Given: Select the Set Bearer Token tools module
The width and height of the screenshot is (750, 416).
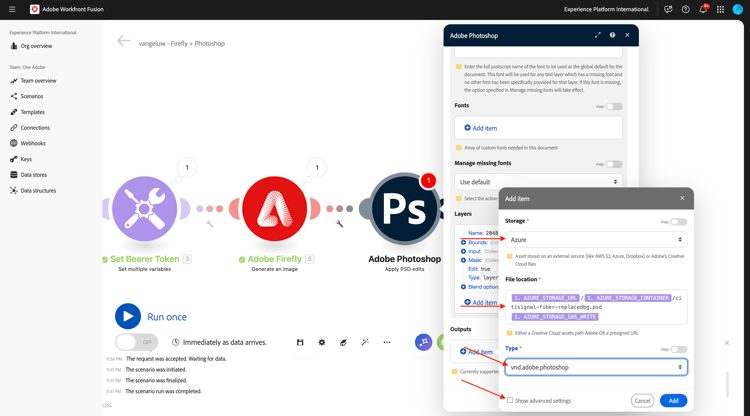Looking at the screenshot, I should 144,209.
